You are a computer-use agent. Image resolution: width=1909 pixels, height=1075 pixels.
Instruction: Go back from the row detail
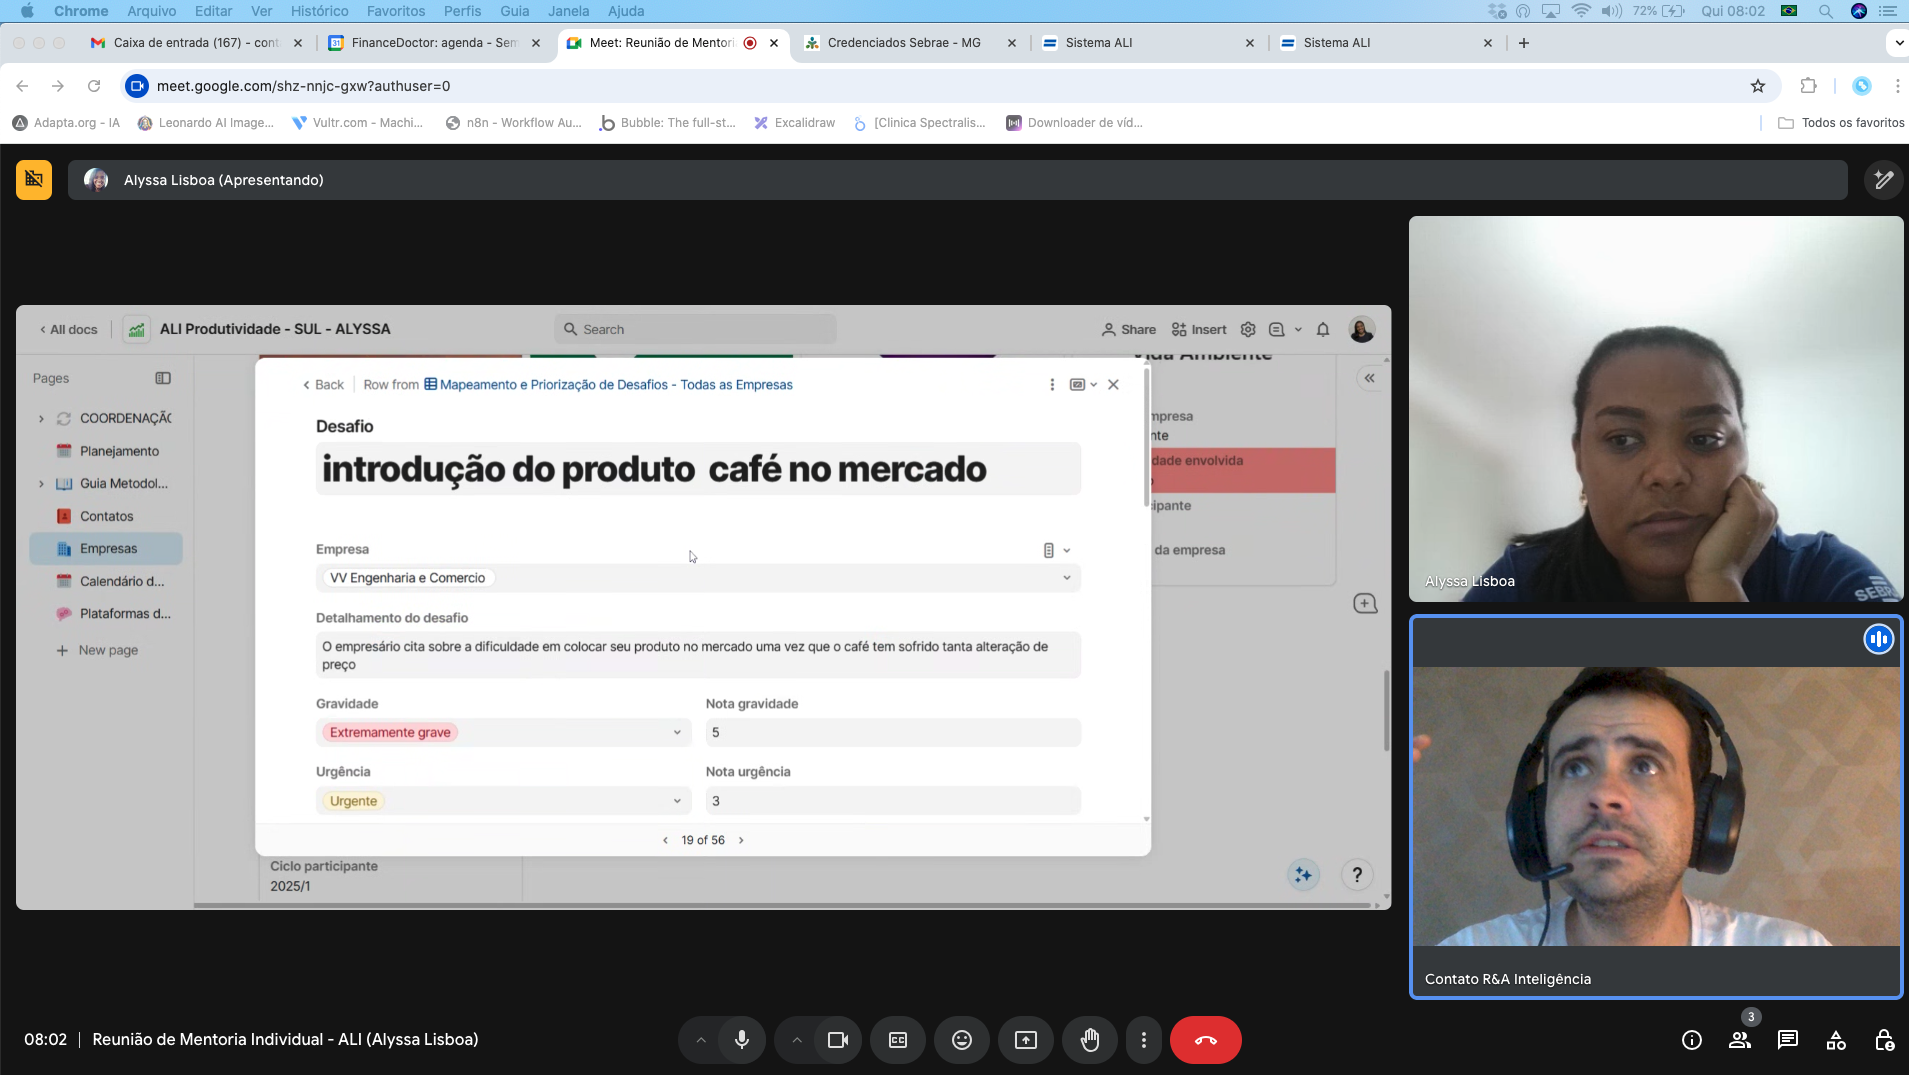pyautogui.click(x=323, y=385)
